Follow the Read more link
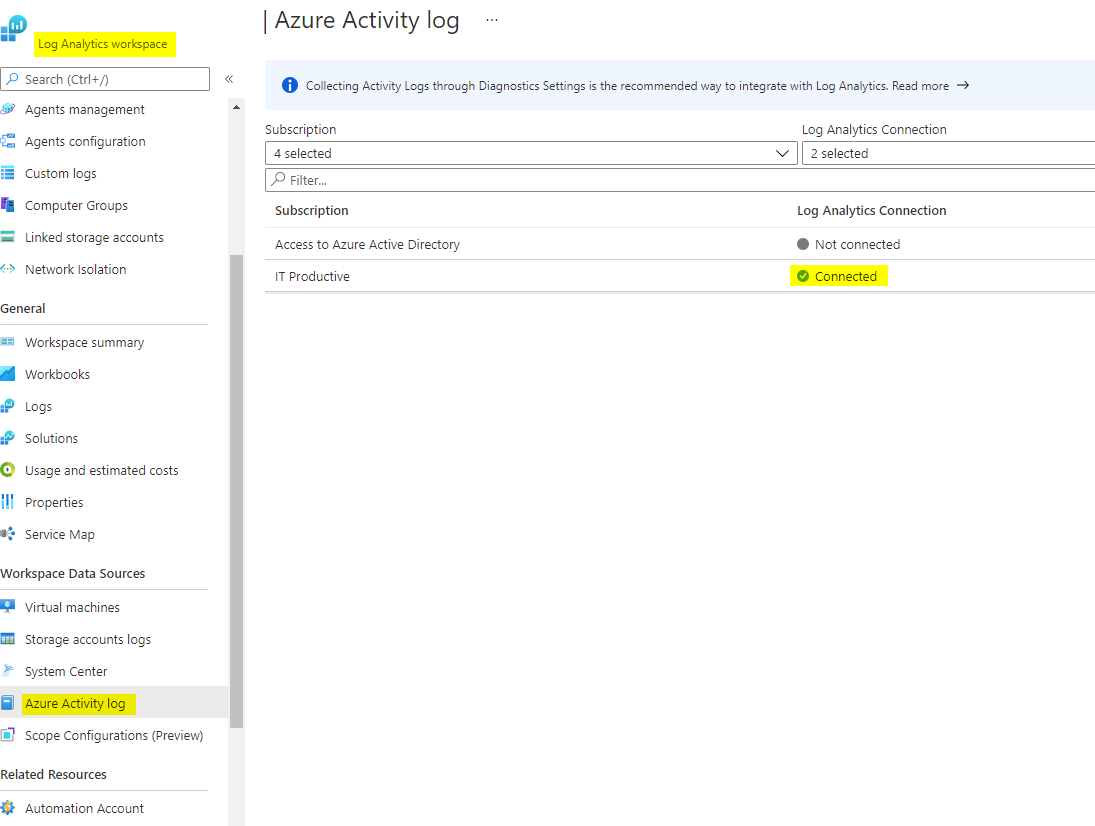The width and height of the screenshot is (1095, 826). pyautogui.click(x=919, y=86)
